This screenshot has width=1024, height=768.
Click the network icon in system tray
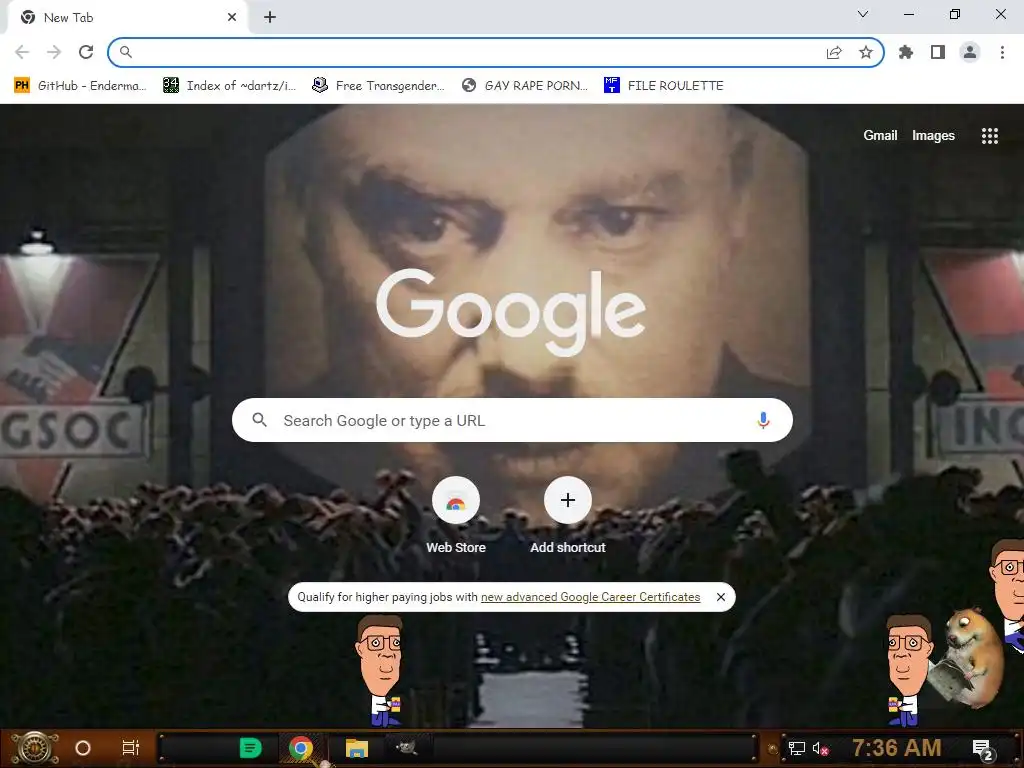tap(797, 748)
